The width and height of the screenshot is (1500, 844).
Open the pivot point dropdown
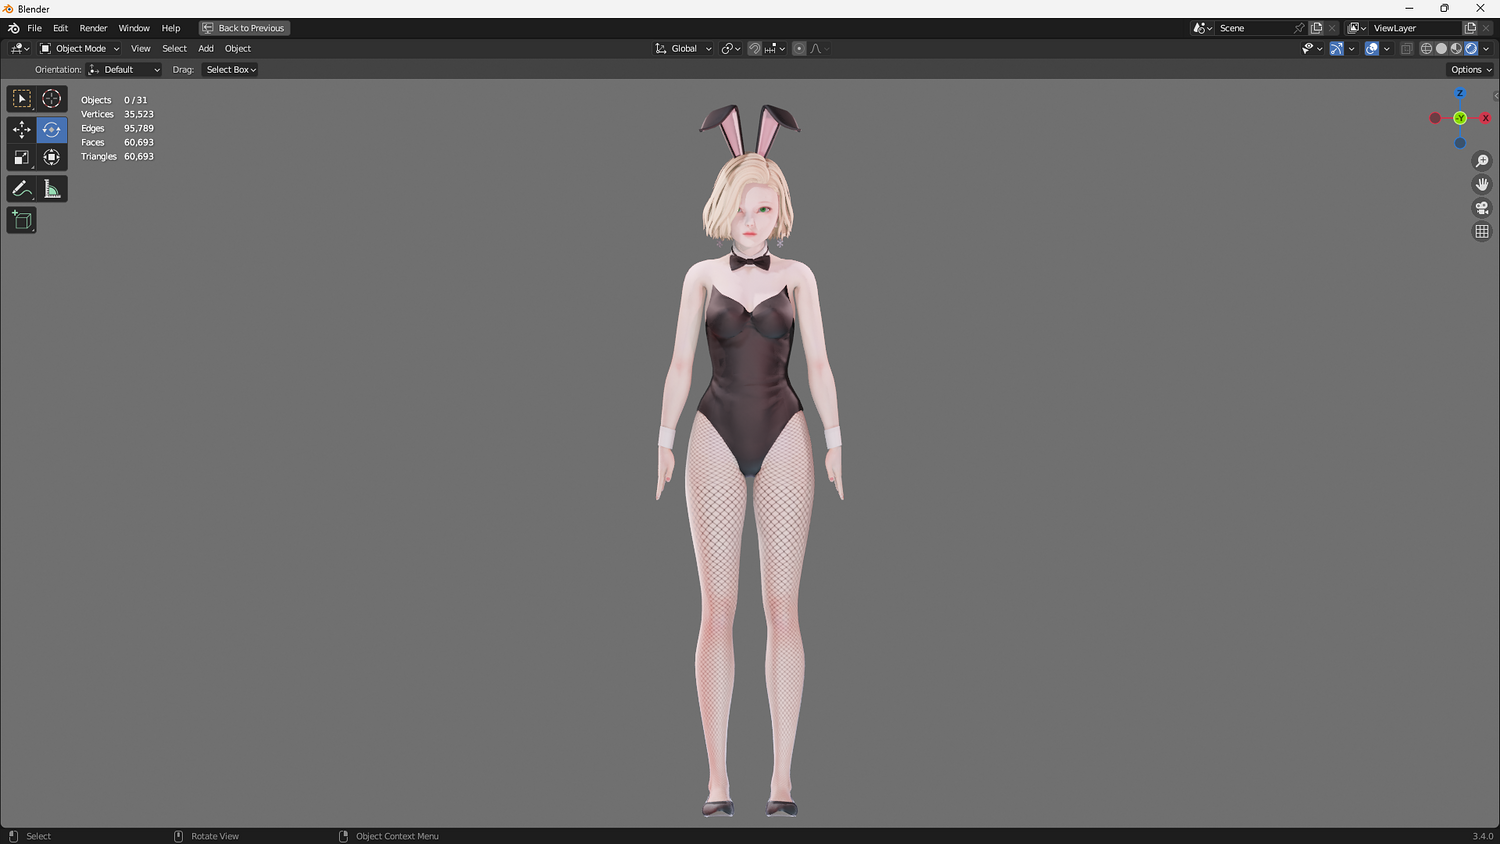point(731,48)
